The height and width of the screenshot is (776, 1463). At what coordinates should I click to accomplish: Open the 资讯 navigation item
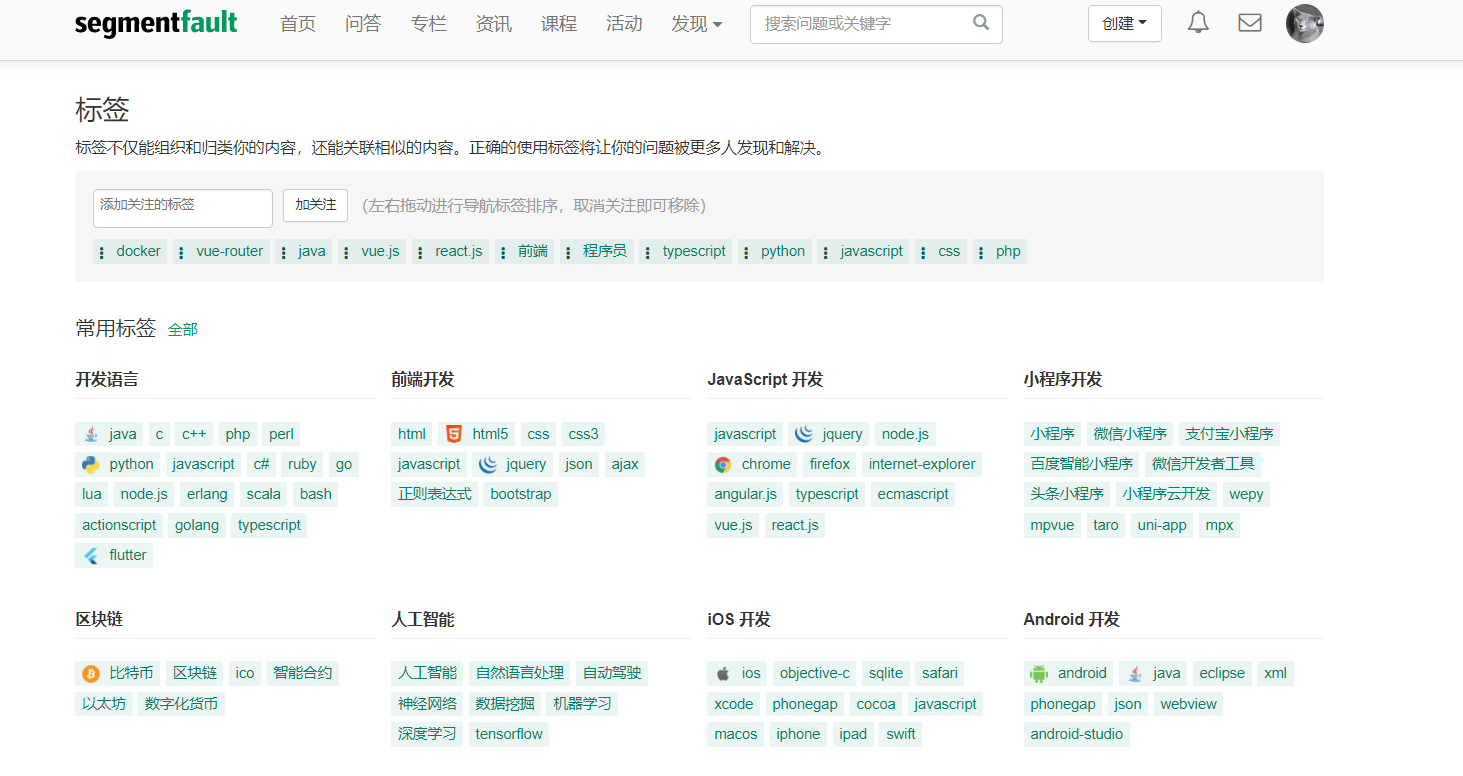click(494, 23)
